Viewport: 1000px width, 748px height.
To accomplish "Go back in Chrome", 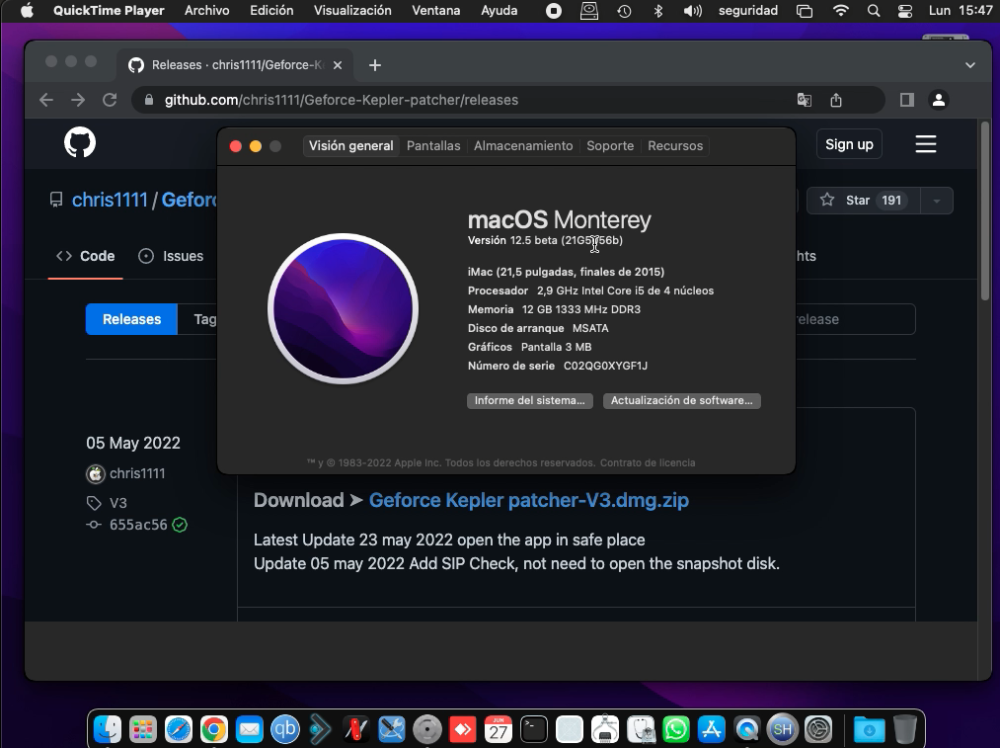I will click(x=47, y=100).
